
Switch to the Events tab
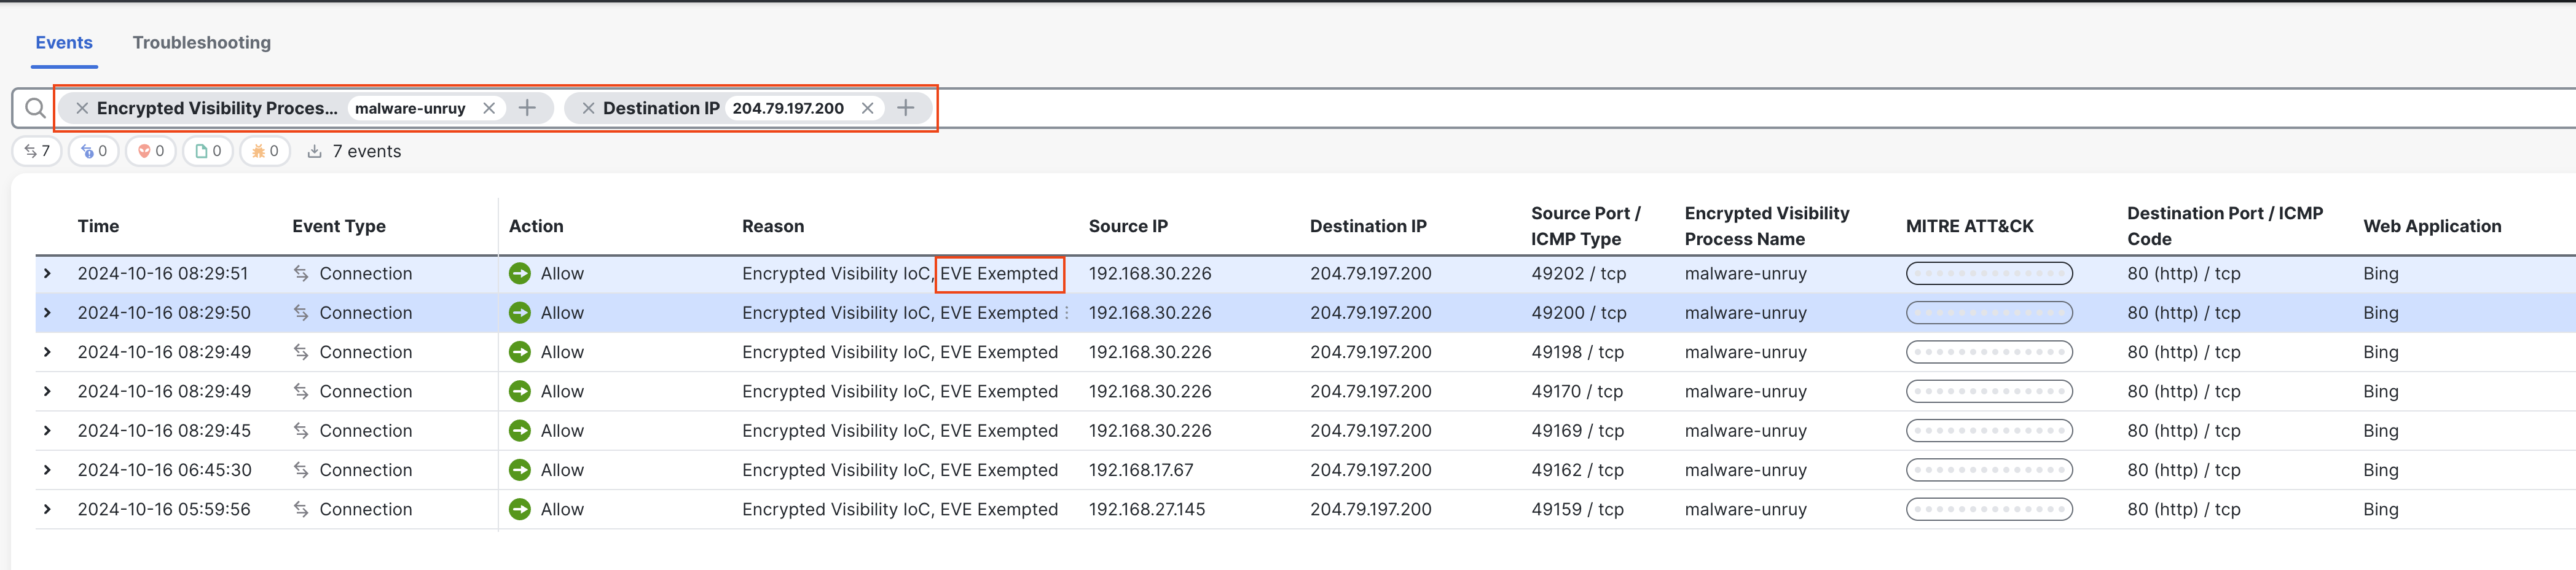[64, 42]
